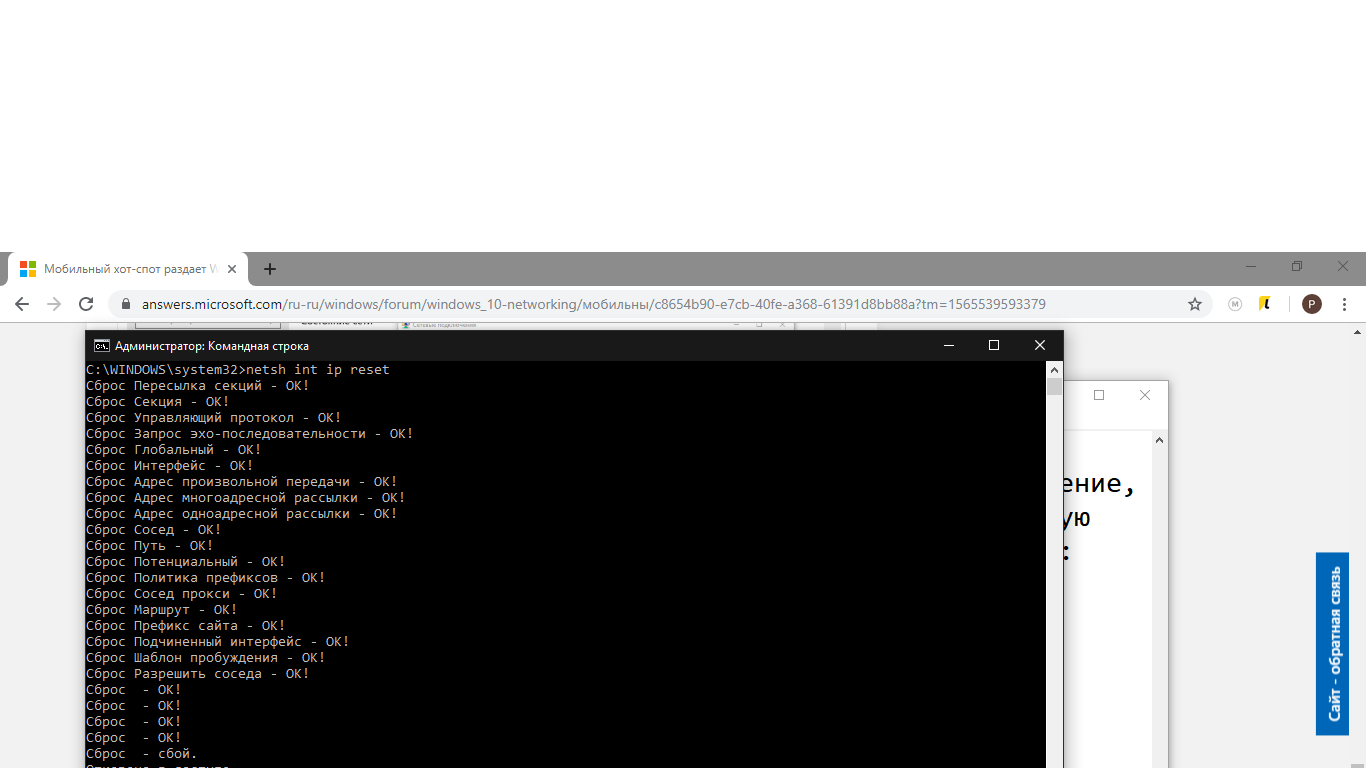Open the yellow extension icon
Viewport: 1366px width, 768px height.
point(1265,304)
